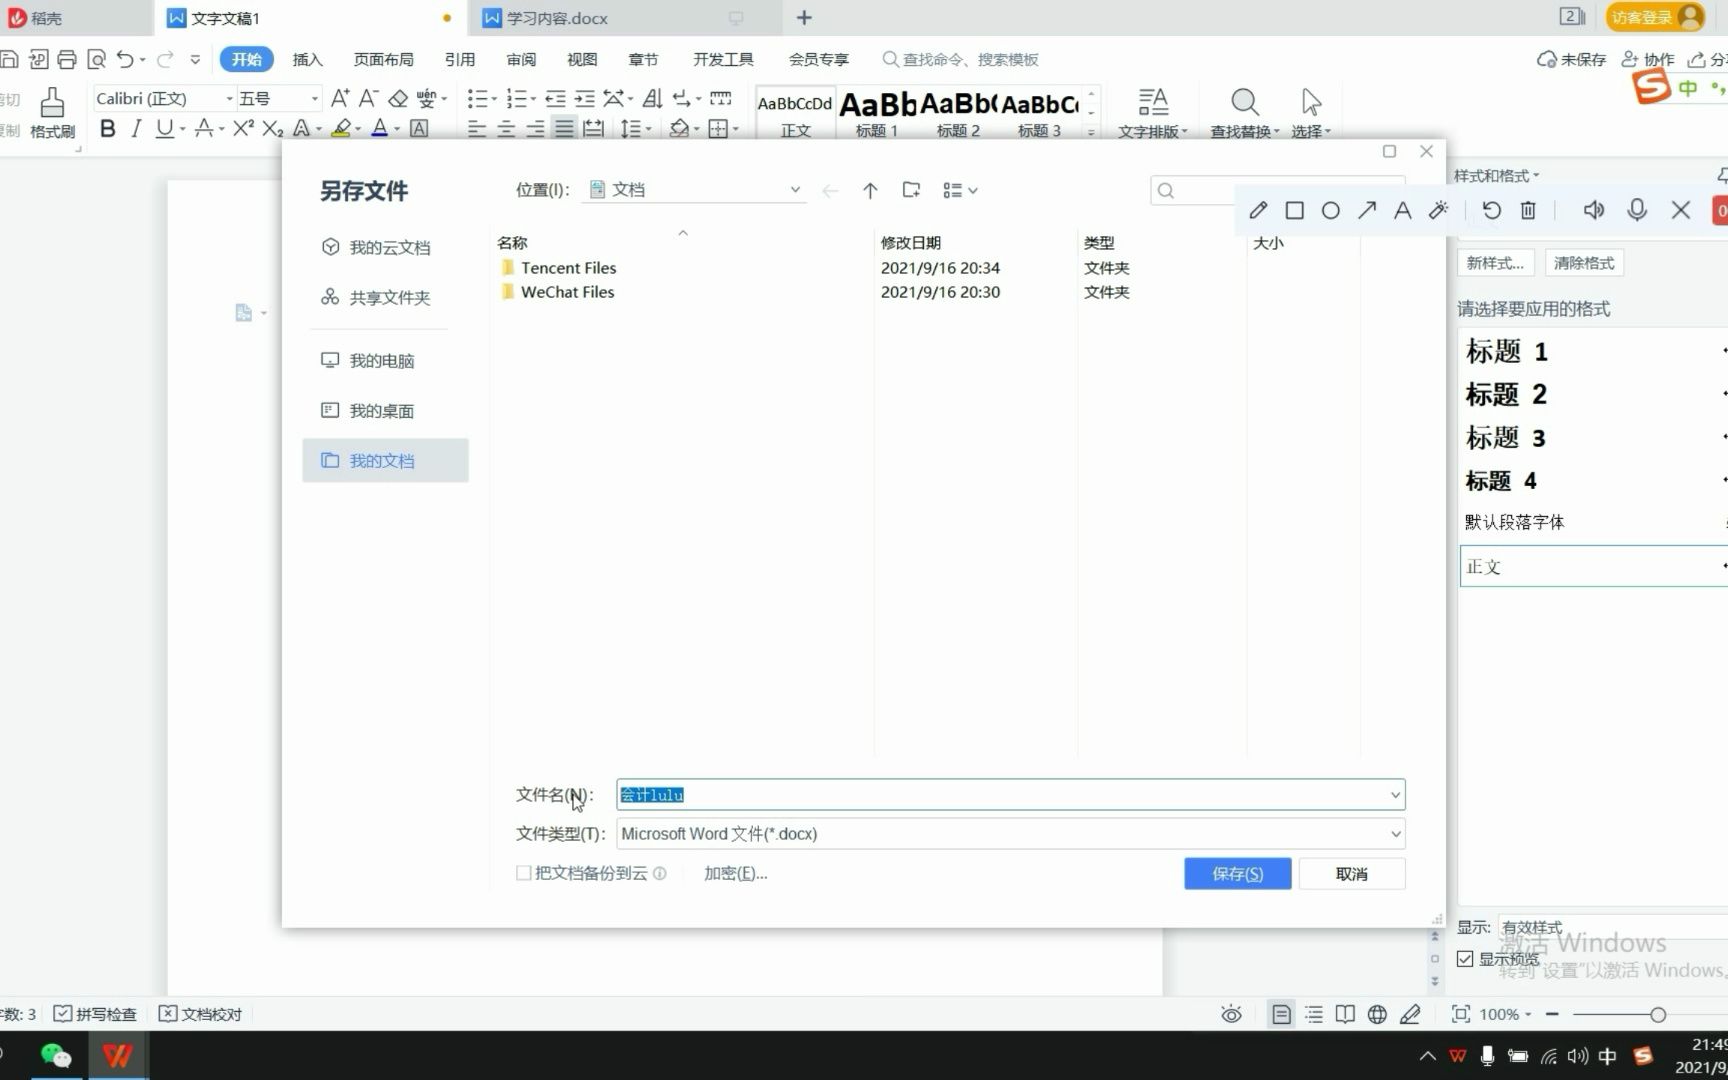The height and width of the screenshot is (1080, 1728).
Task: Toggle justified paragraph alignment
Action: 564,128
